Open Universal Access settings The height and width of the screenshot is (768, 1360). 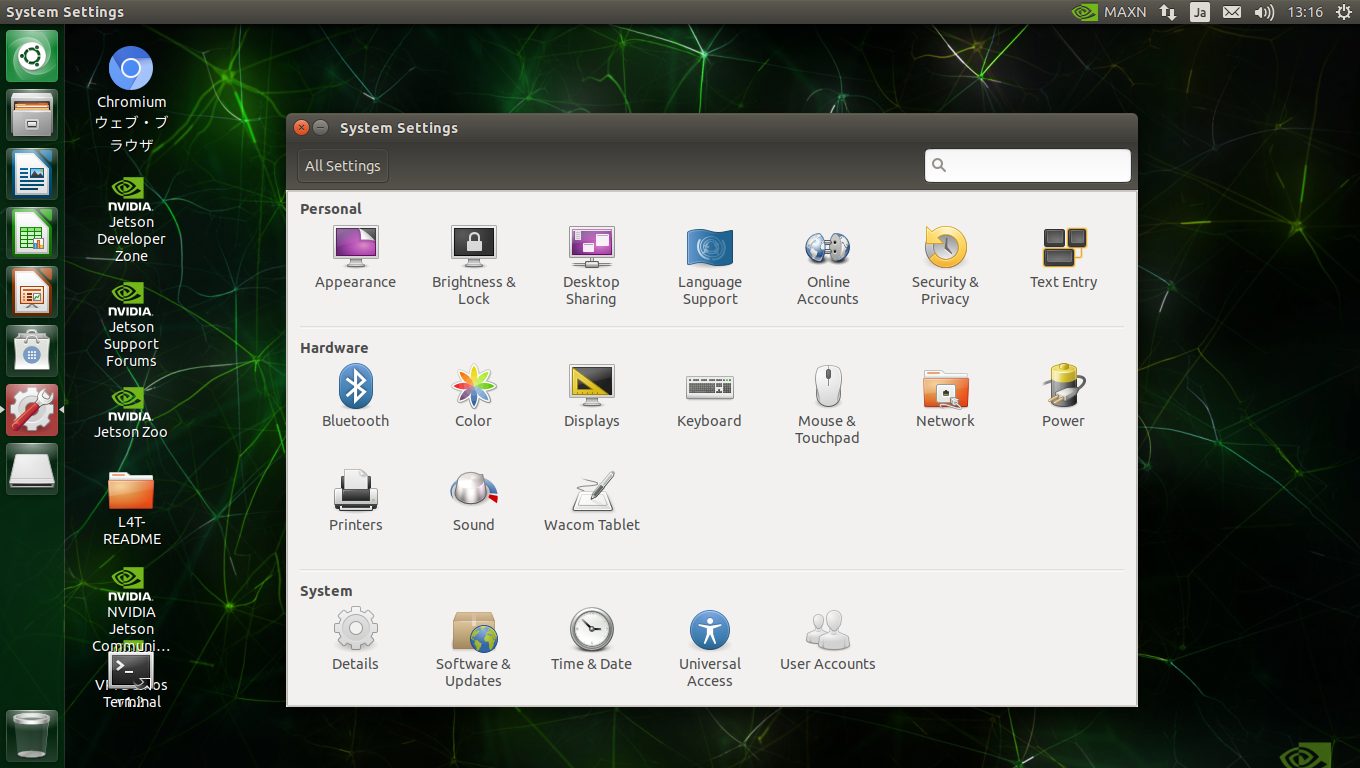click(710, 647)
